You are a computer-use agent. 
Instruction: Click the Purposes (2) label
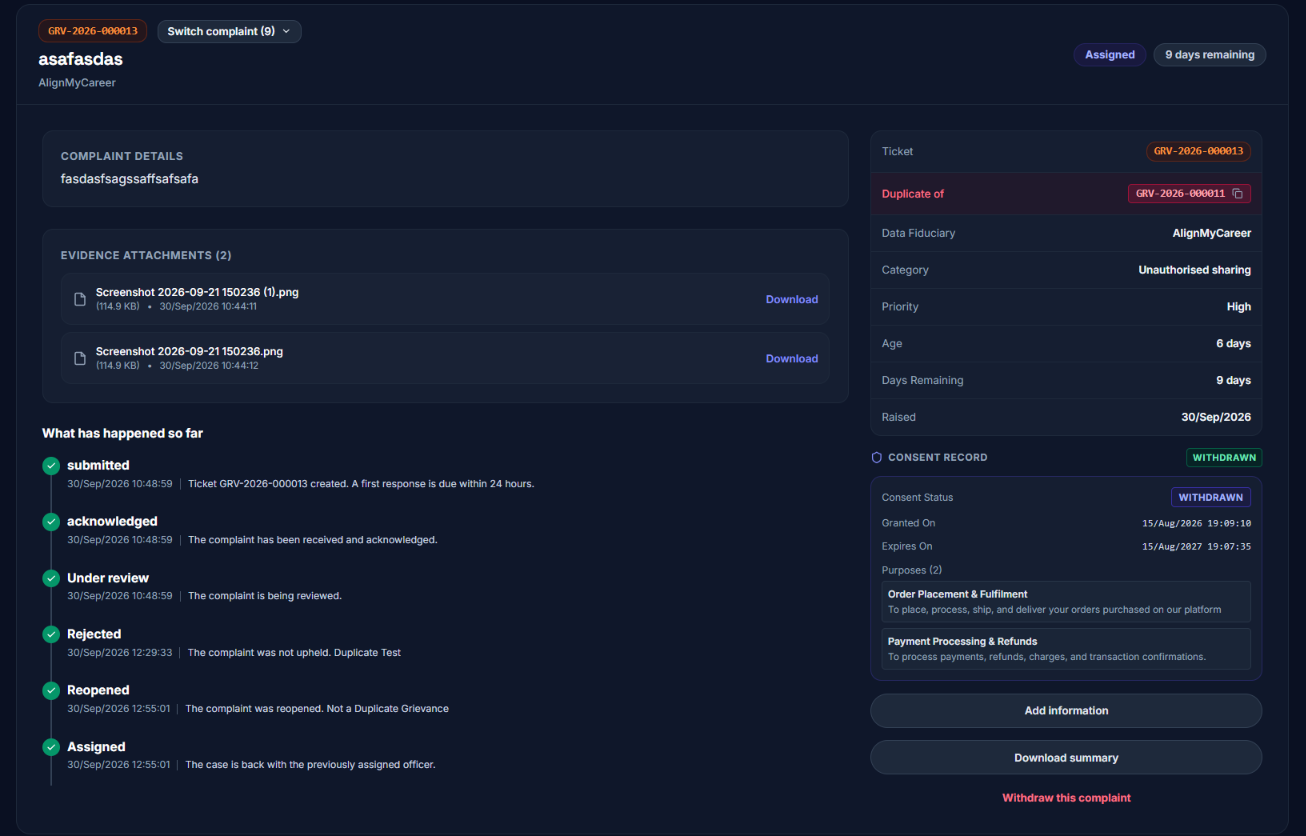tap(912, 570)
